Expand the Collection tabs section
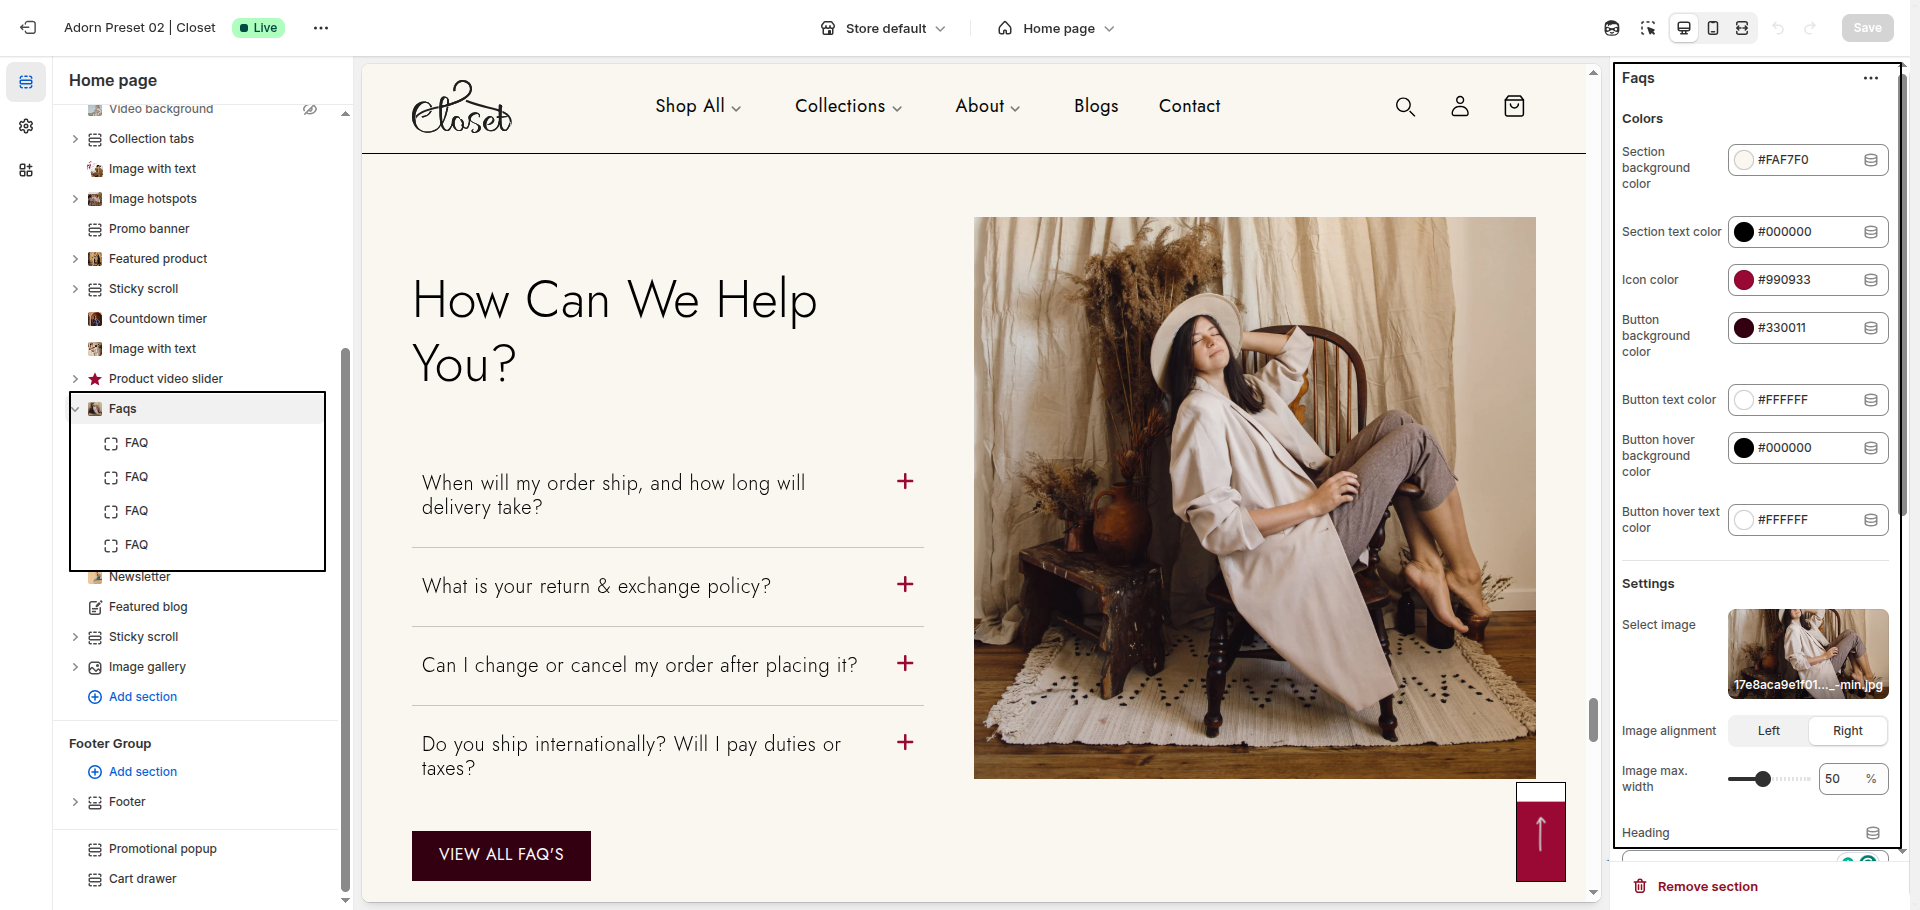The width and height of the screenshot is (1920, 910). (75, 139)
